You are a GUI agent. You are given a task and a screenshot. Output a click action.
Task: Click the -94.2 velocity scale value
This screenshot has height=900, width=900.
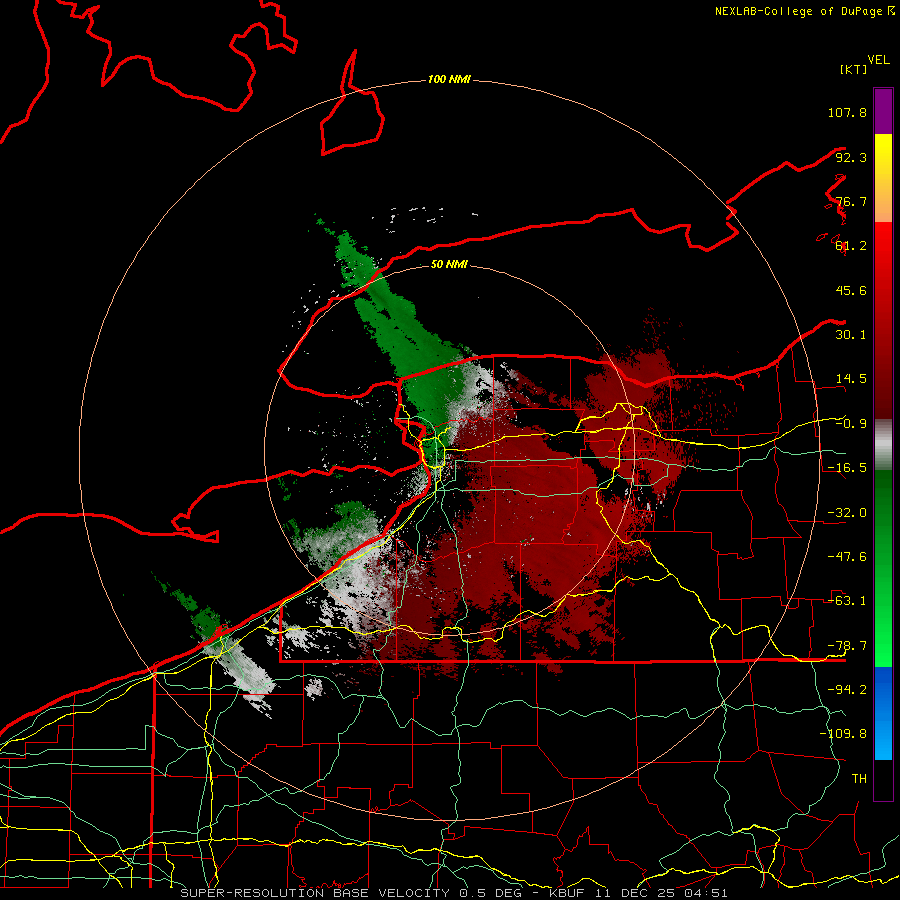[x=847, y=690]
